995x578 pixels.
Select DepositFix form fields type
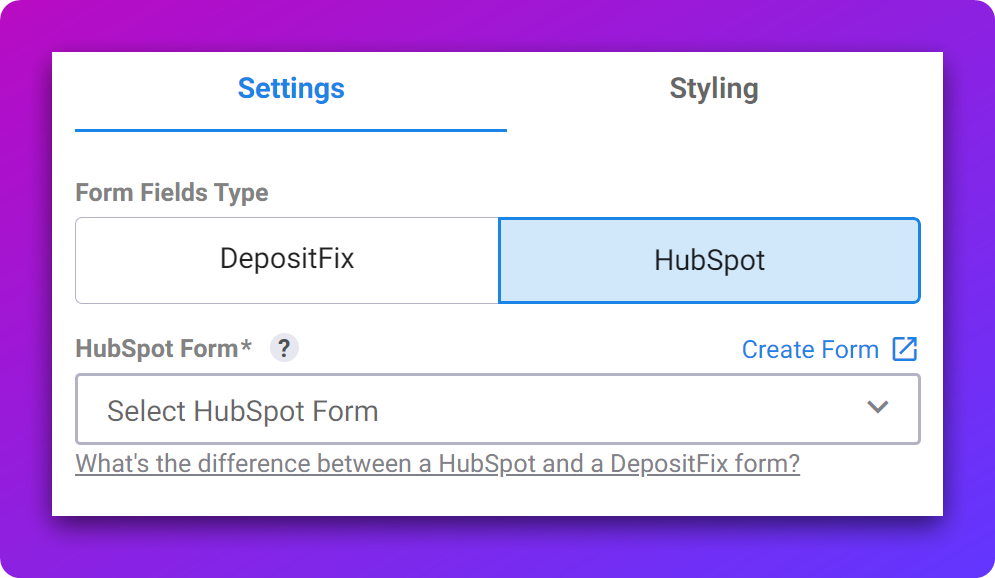coord(287,260)
